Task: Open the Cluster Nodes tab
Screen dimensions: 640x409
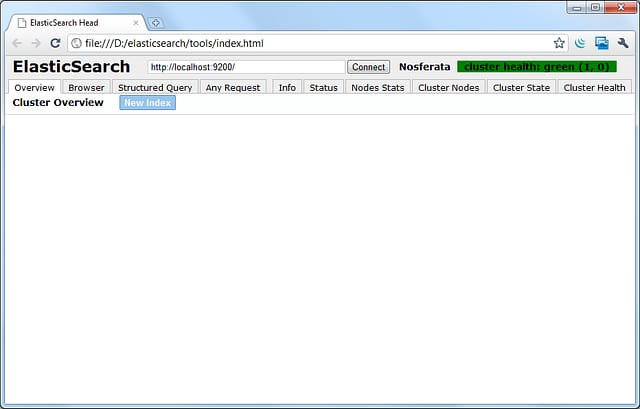Action: pos(449,87)
